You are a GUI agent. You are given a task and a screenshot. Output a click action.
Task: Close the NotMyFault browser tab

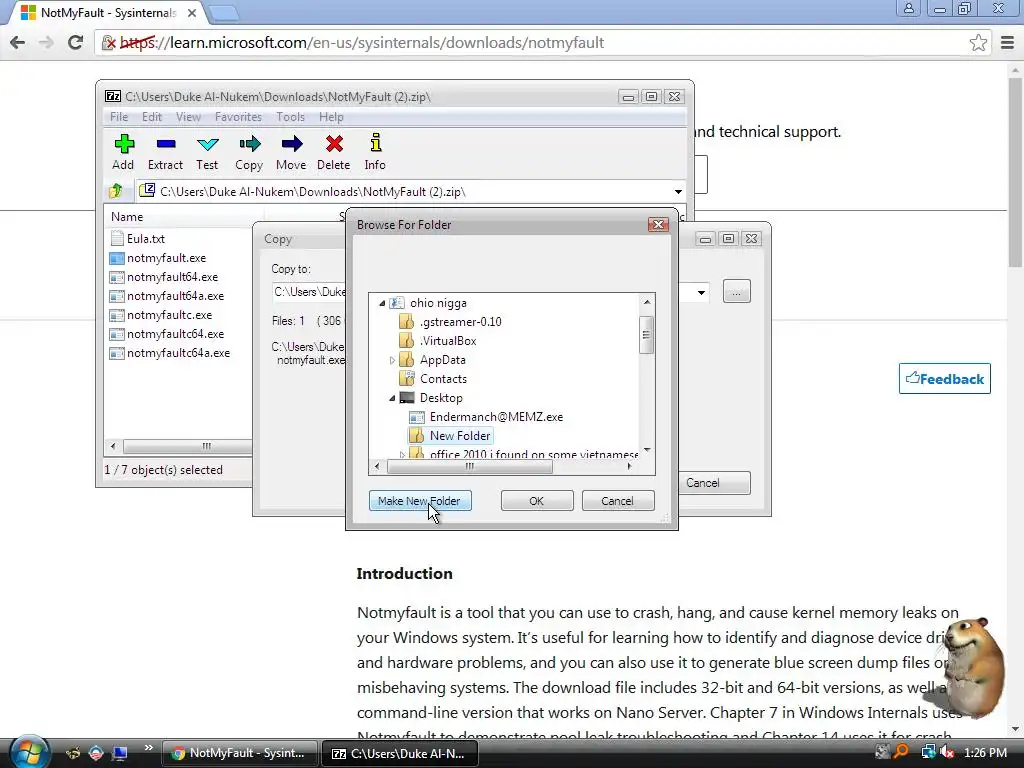pos(192,12)
